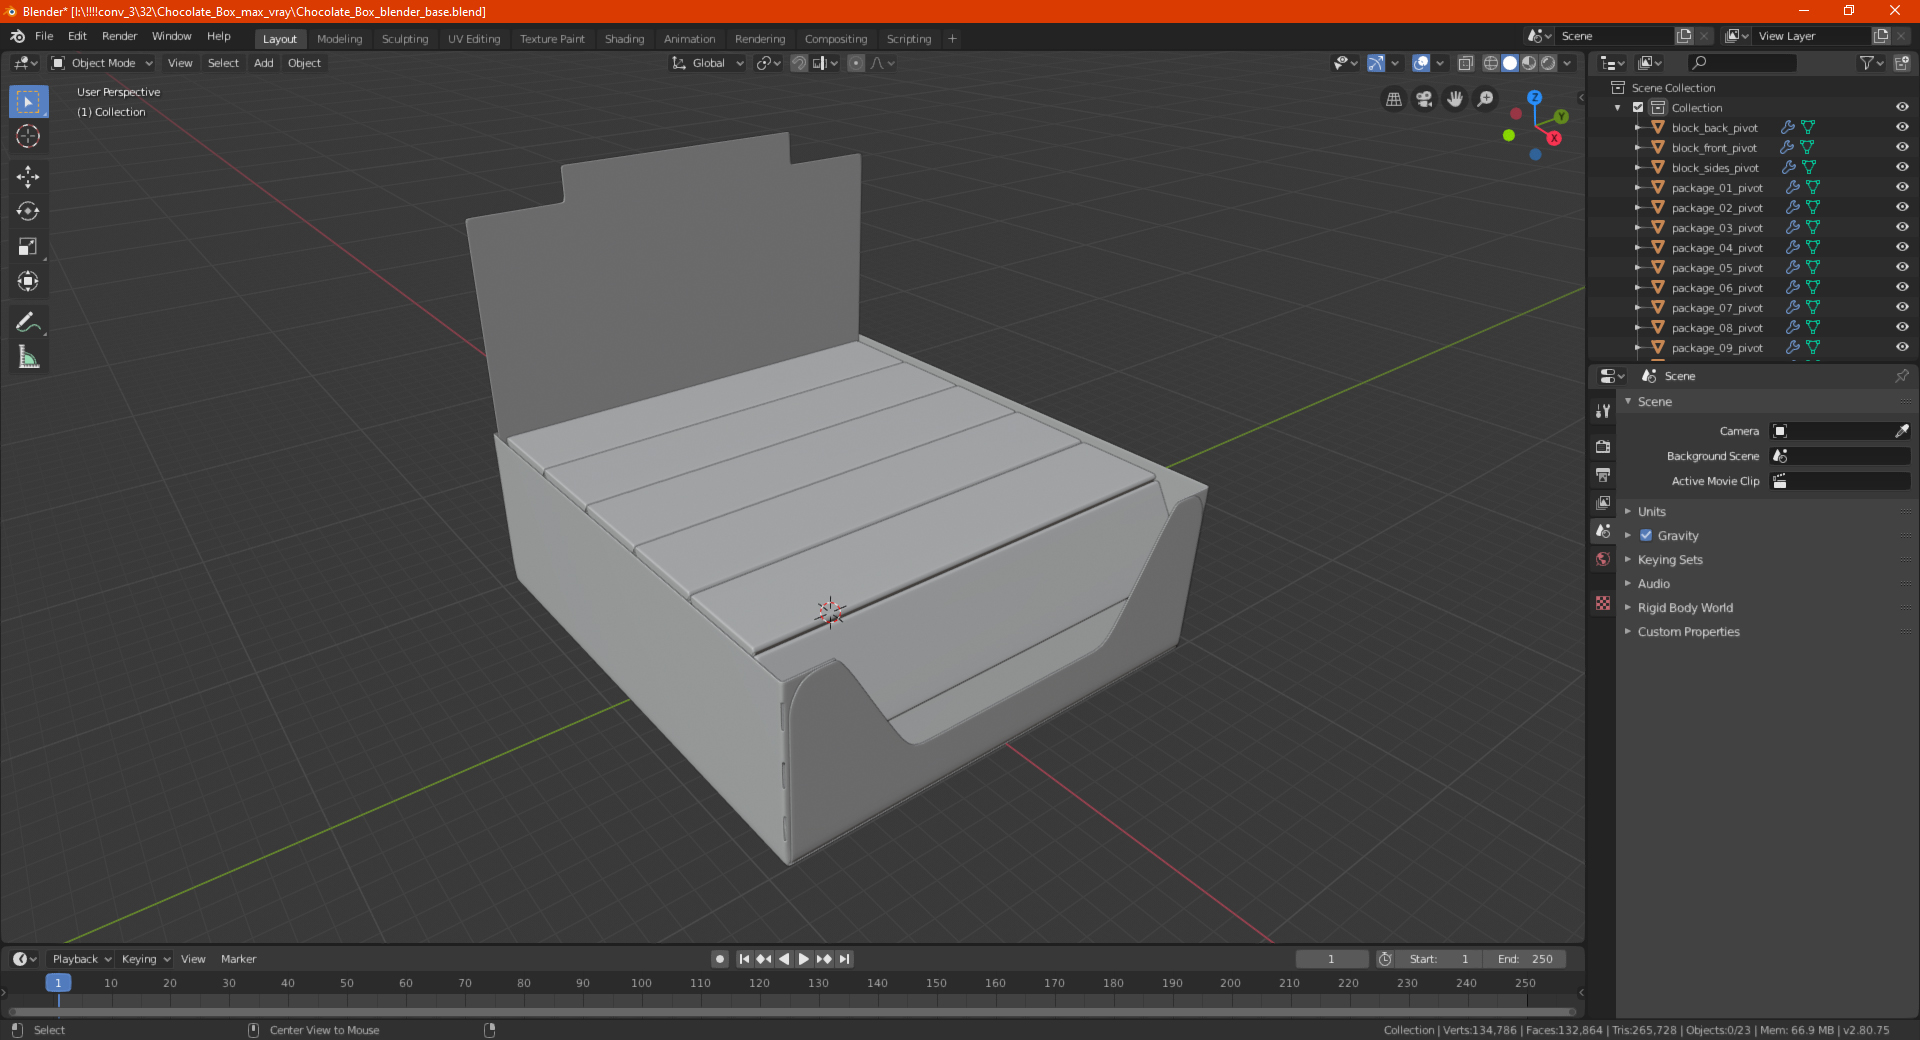
Task: Toggle viewport gizmos
Action: (x=1376, y=63)
